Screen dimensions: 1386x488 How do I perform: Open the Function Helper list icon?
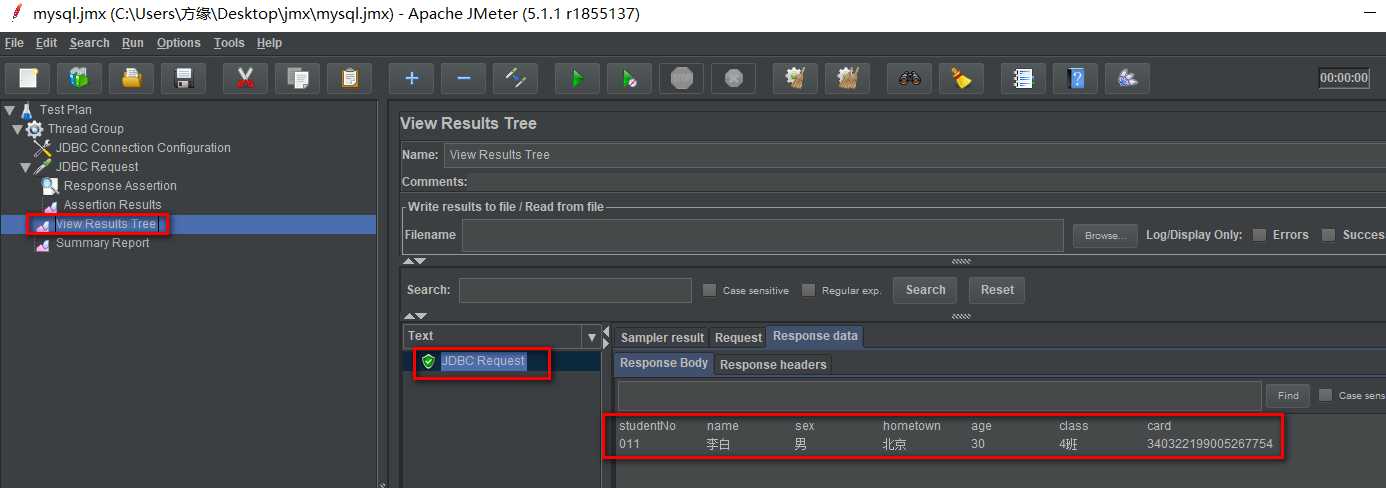click(1023, 78)
